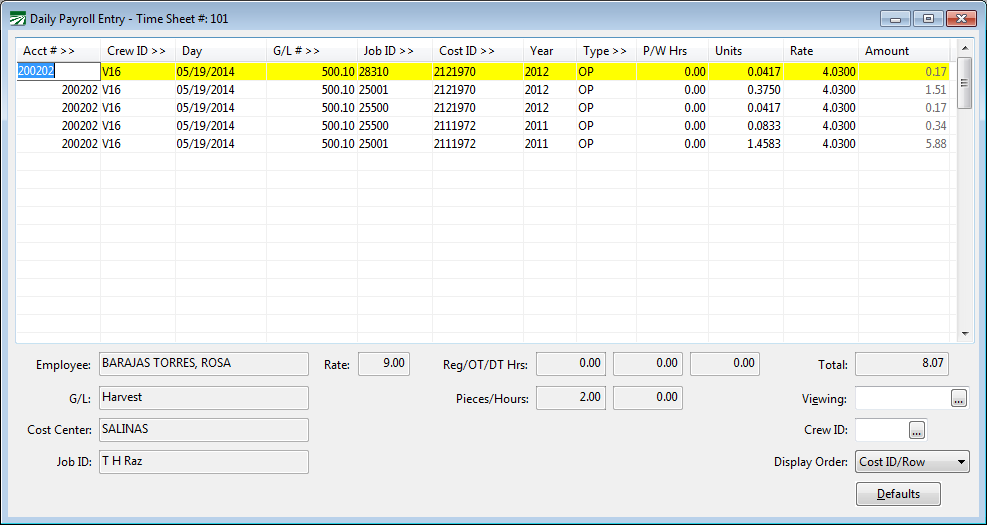Click the Acct # >> column header
This screenshot has width=987, height=525.
click(x=57, y=51)
